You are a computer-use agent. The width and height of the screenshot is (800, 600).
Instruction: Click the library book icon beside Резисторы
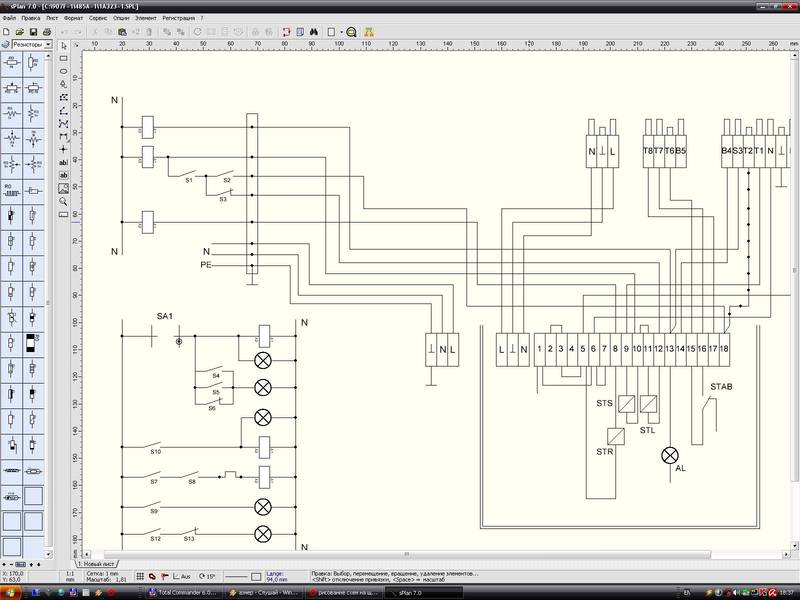tap(6, 44)
